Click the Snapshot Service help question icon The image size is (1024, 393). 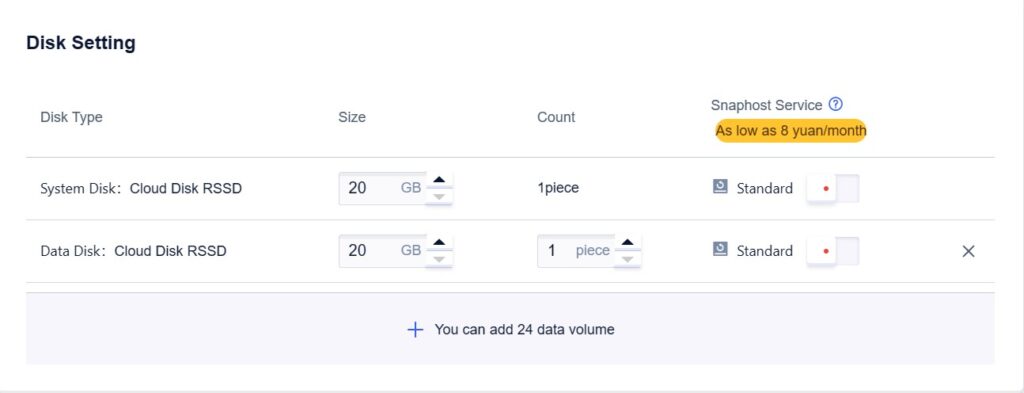point(835,104)
